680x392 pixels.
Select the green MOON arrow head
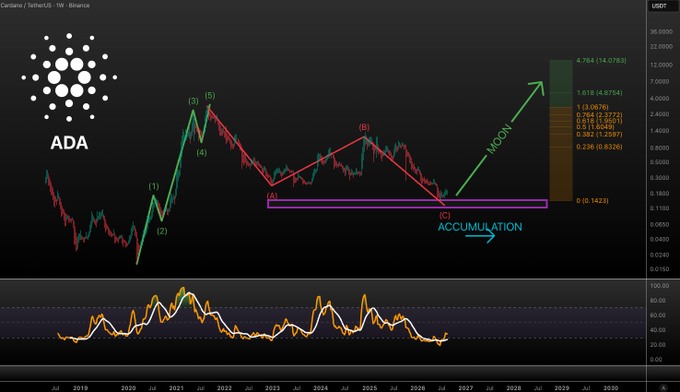click(x=537, y=87)
